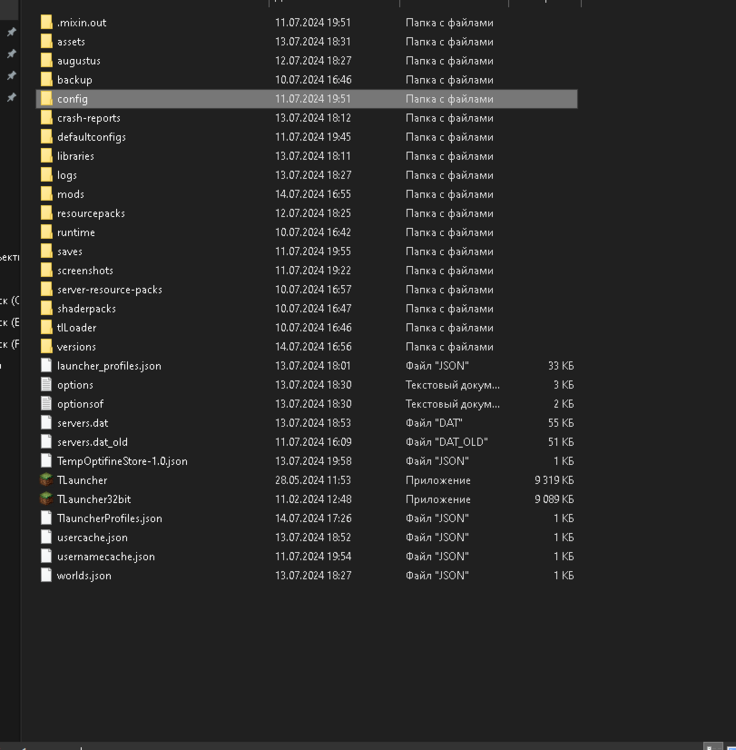Click the saves folder icon

[x=46, y=252]
